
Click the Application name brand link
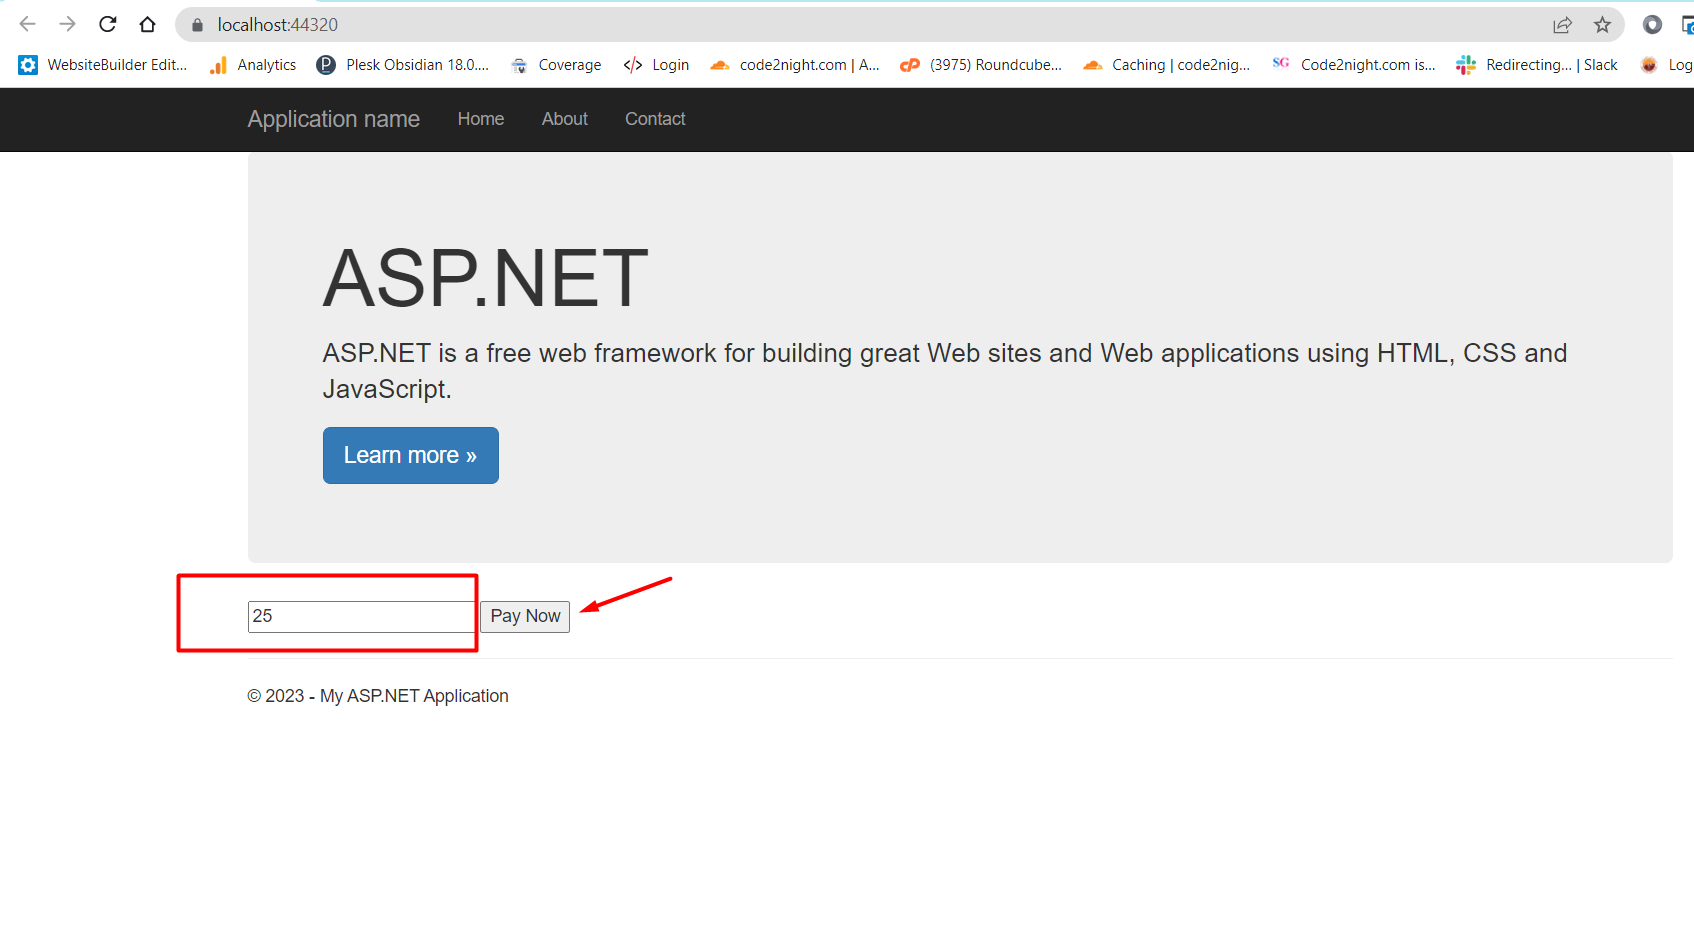pyautogui.click(x=334, y=119)
